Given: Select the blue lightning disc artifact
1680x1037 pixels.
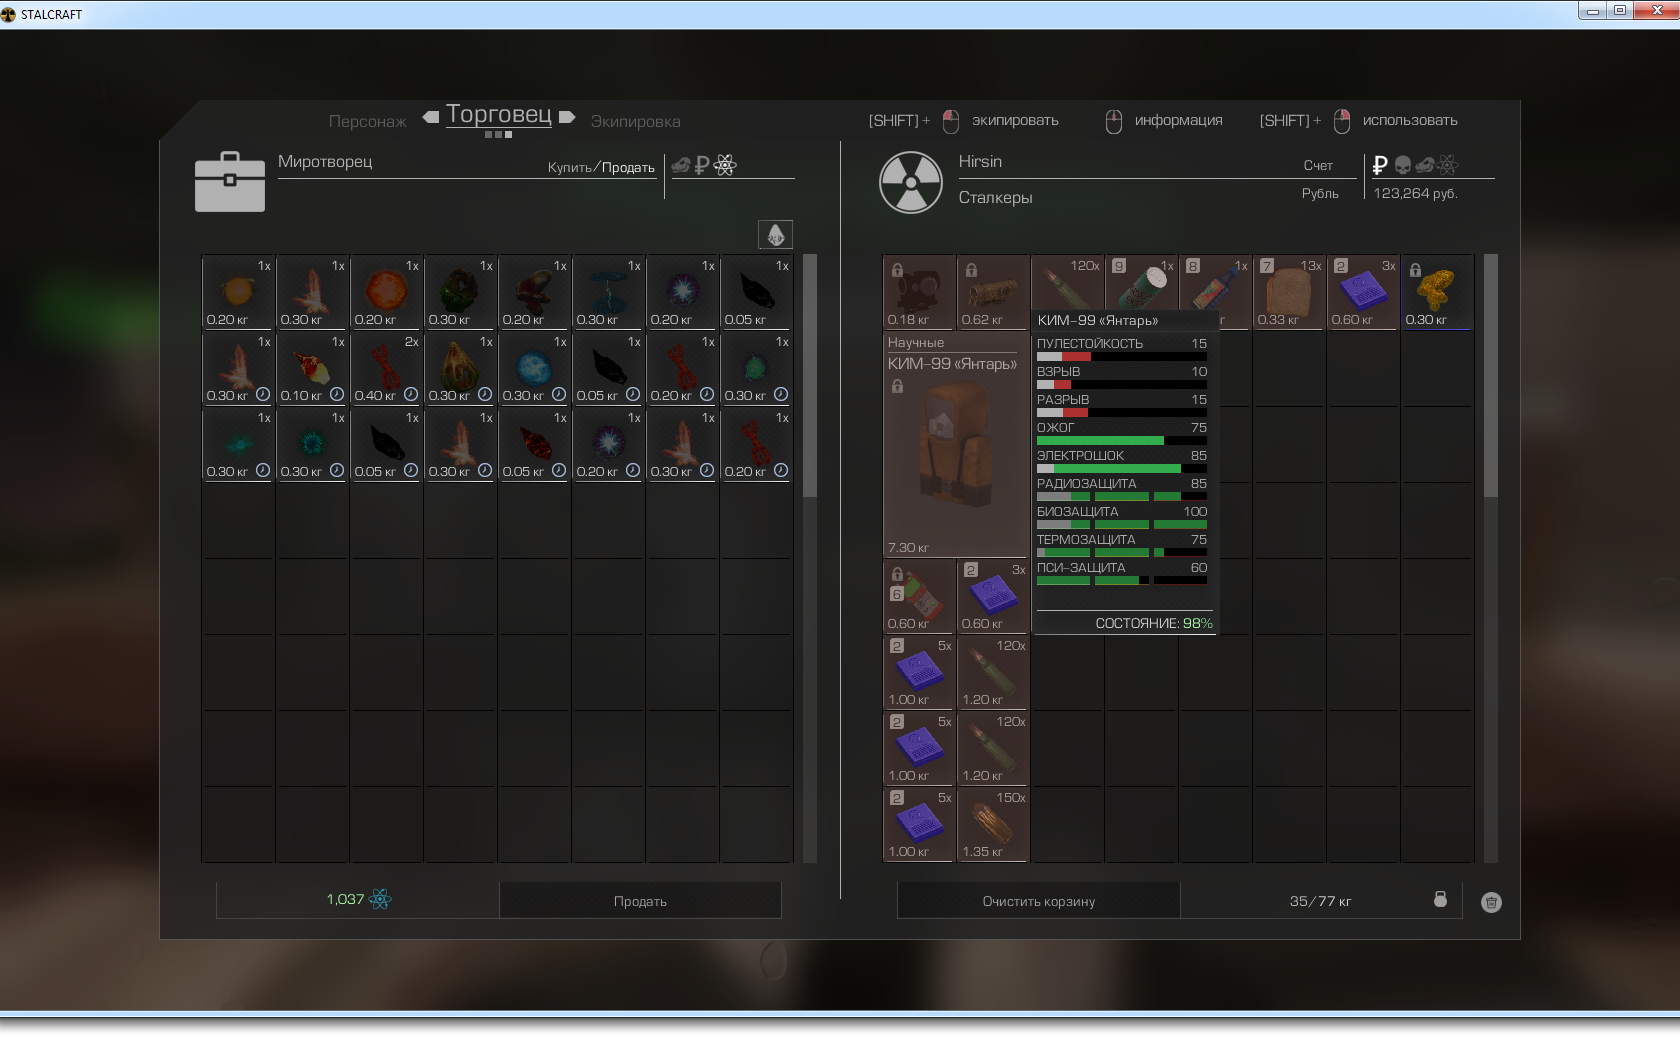Looking at the screenshot, I should (608, 292).
